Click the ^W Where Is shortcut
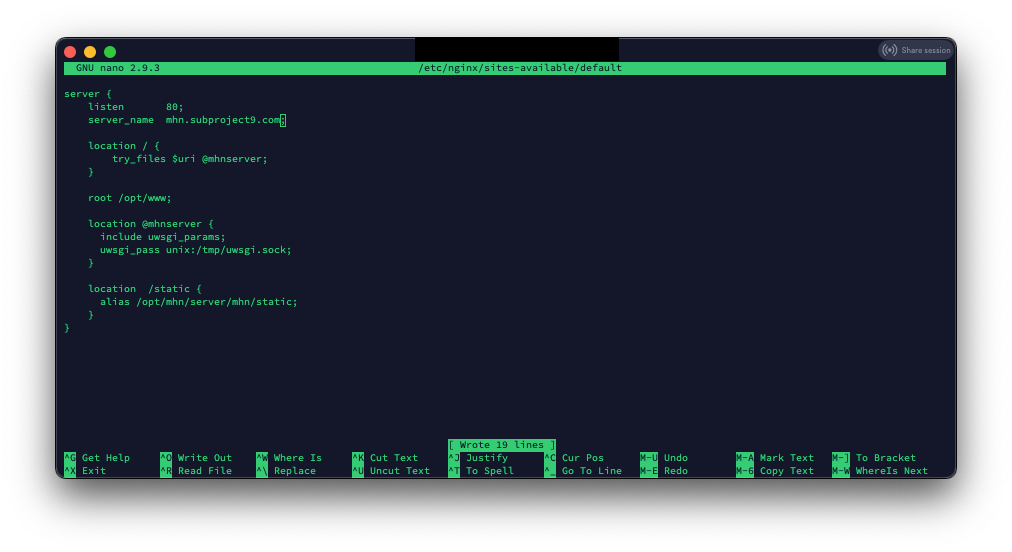Image resolution: width=1012 pixels, height=552 pixels. [x=288, y=458]
